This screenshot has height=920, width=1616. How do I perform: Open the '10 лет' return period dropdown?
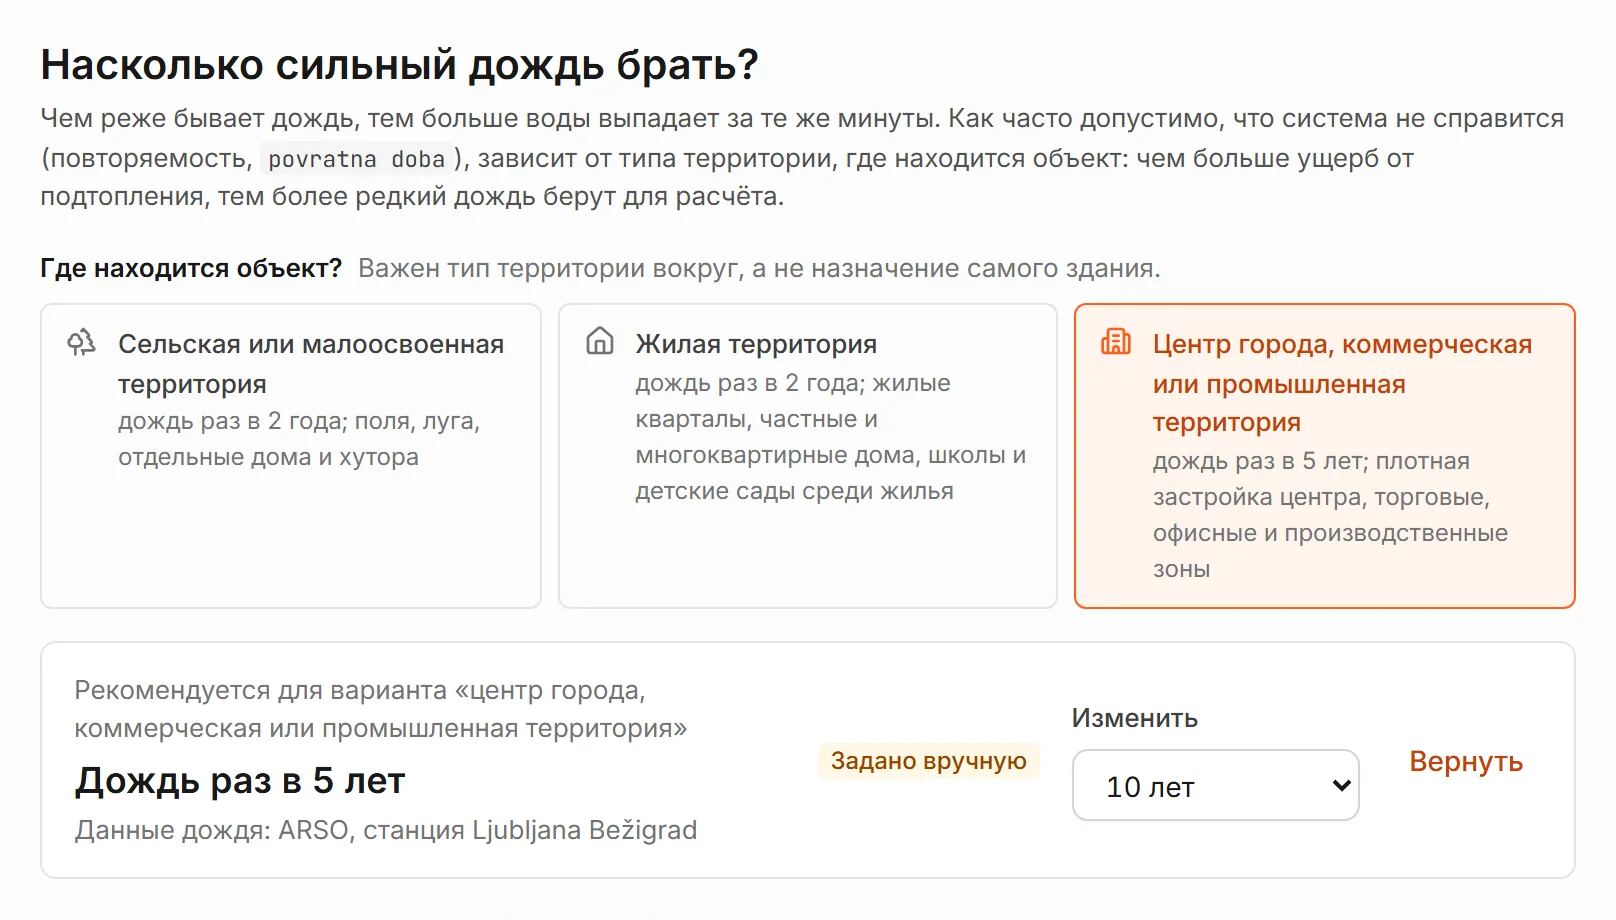point(1216,786)
